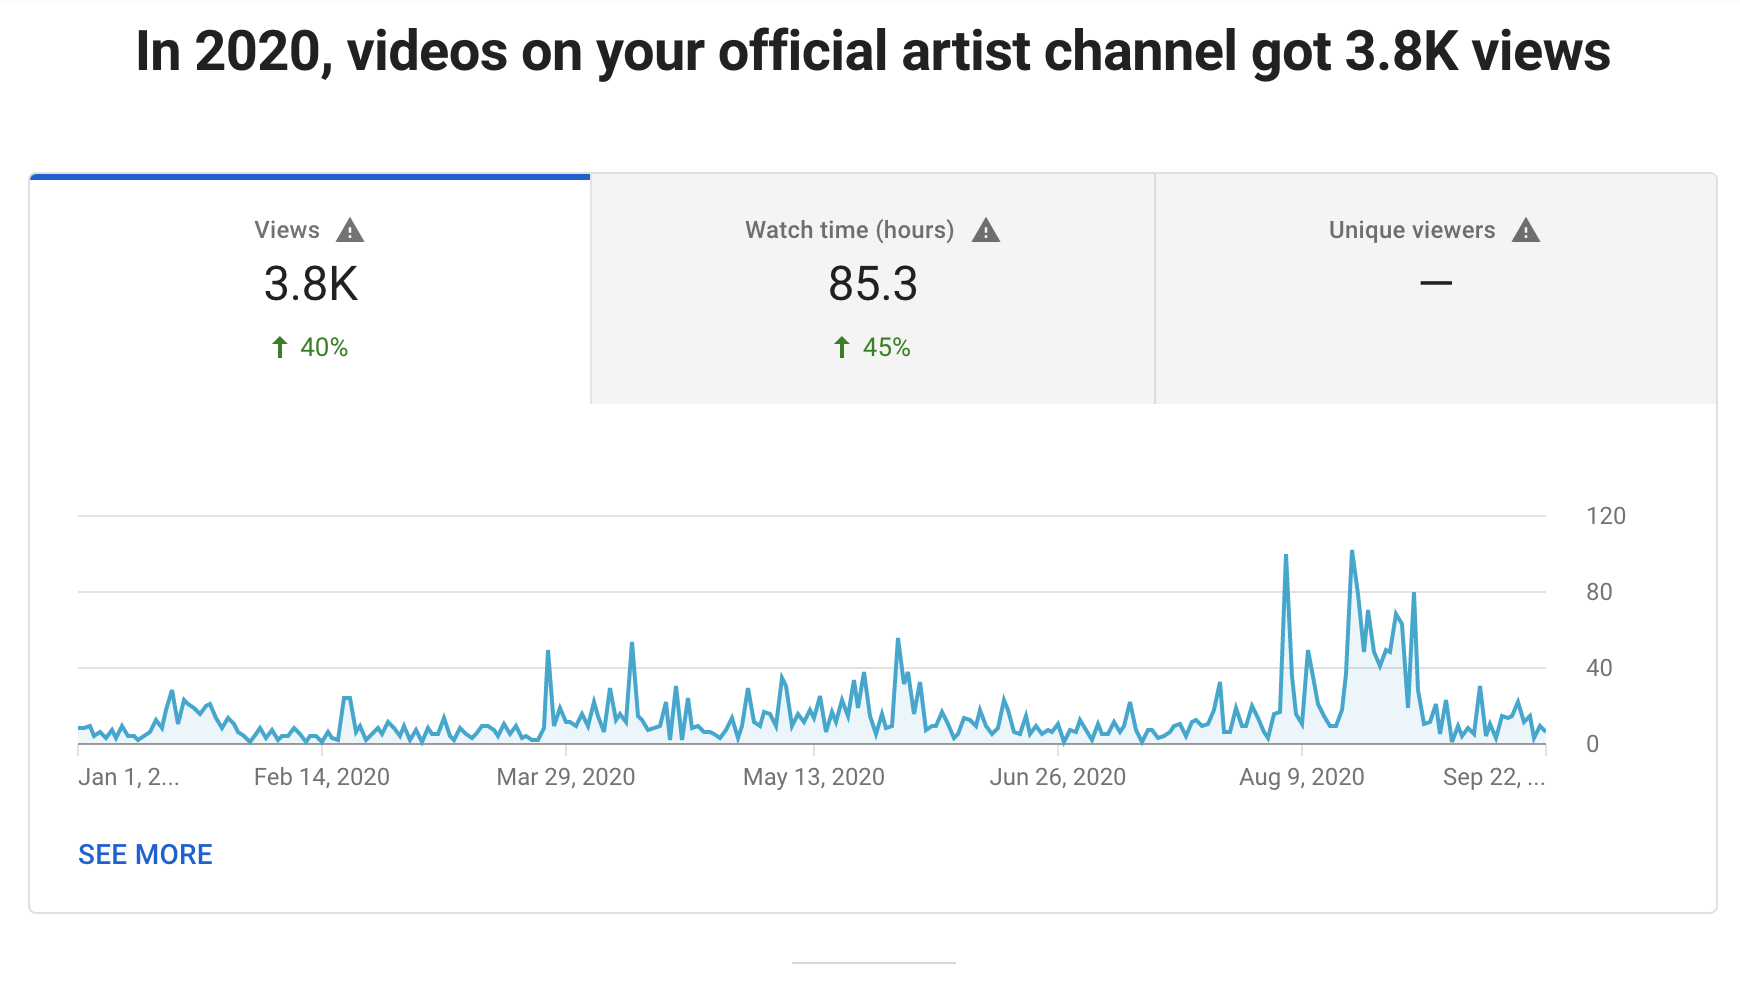1740x986 pixels.
Task: Click the 85.3 watch time value
Action: click(873, 284)
